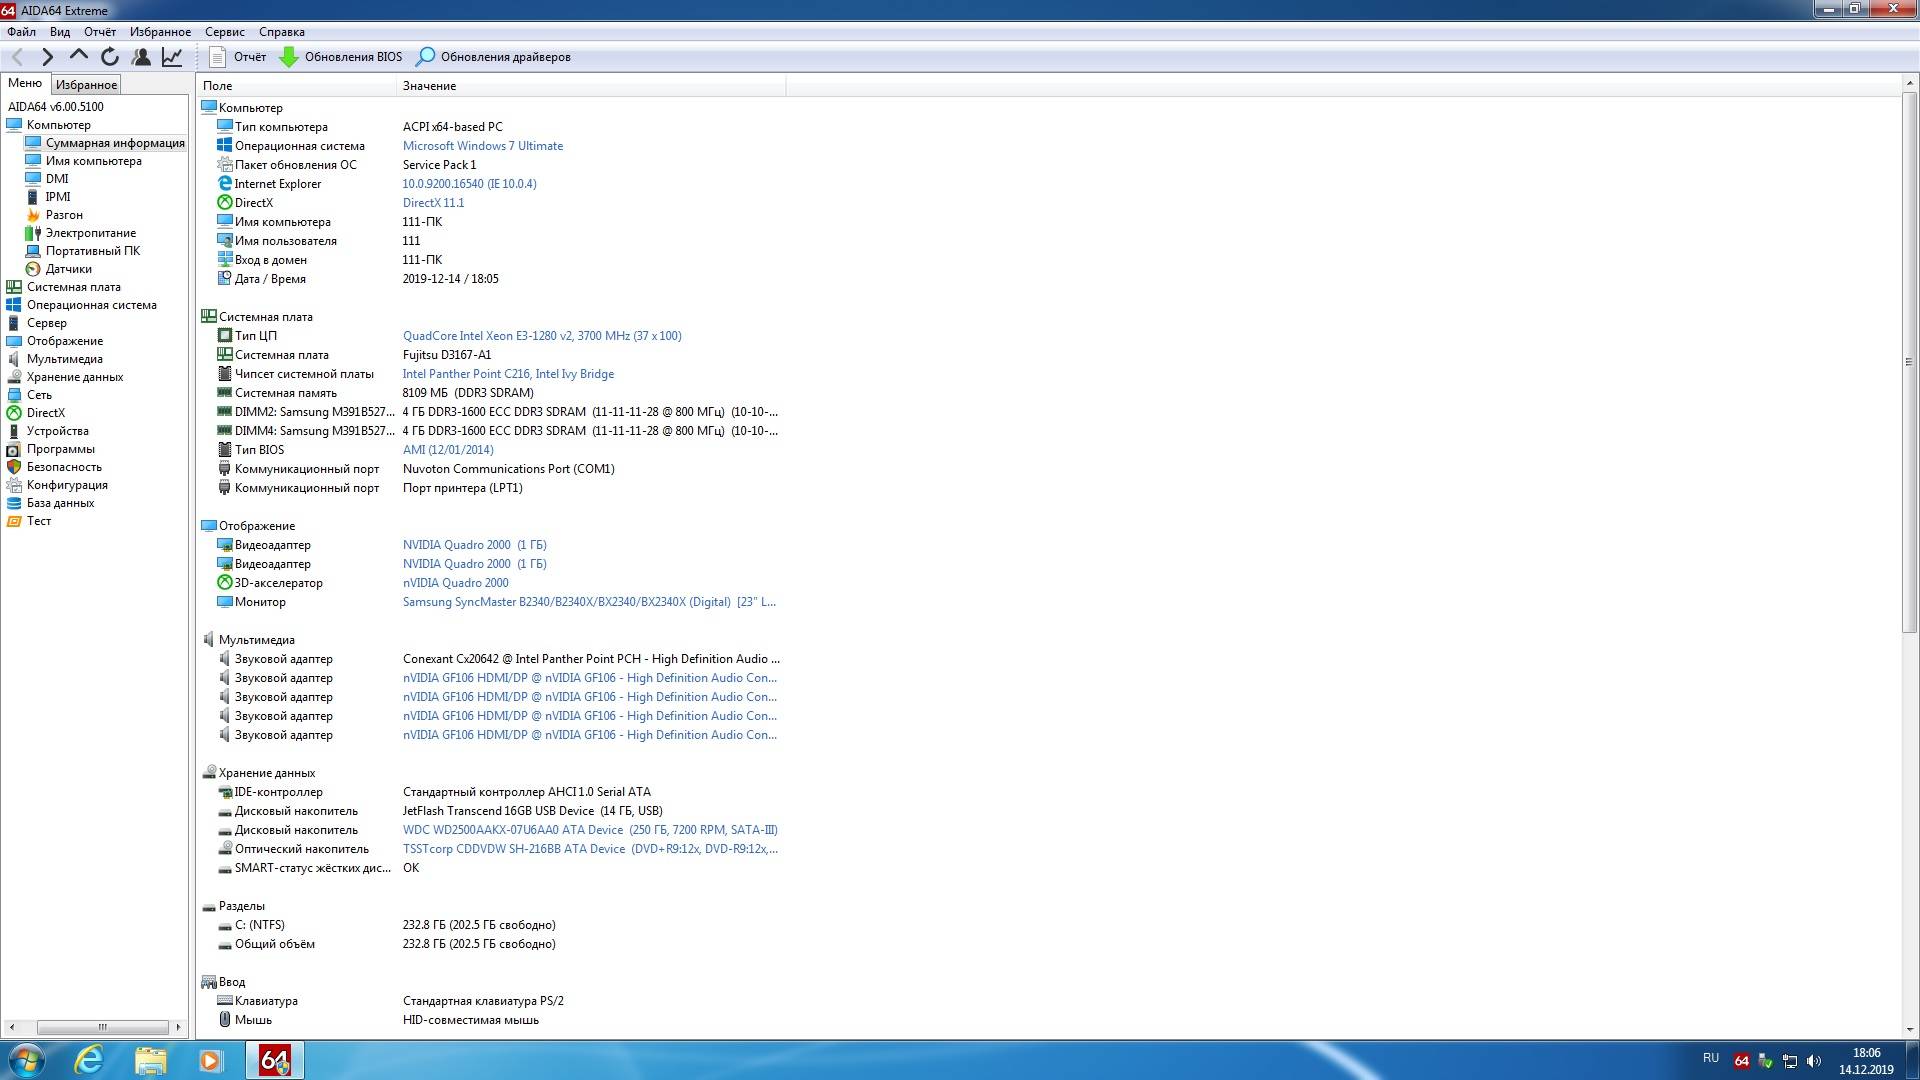Select Датчики sensors in tree
1920x1080 pixels.
point(68,269)
